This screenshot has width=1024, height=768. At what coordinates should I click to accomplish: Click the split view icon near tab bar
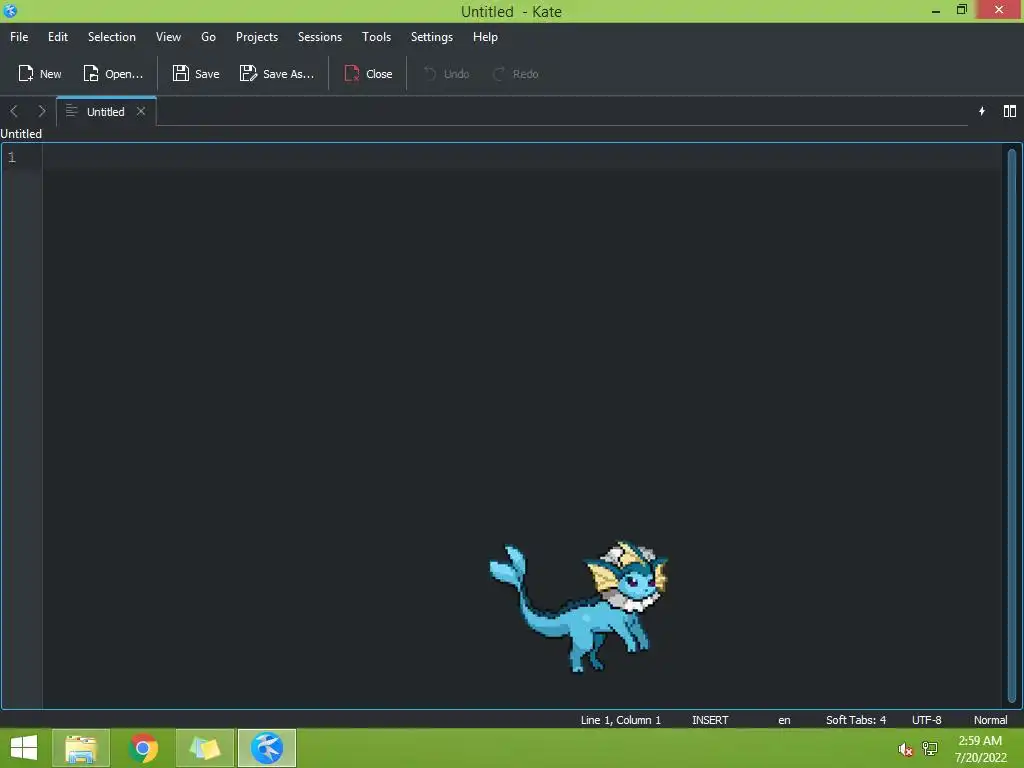coord(1010,111)
